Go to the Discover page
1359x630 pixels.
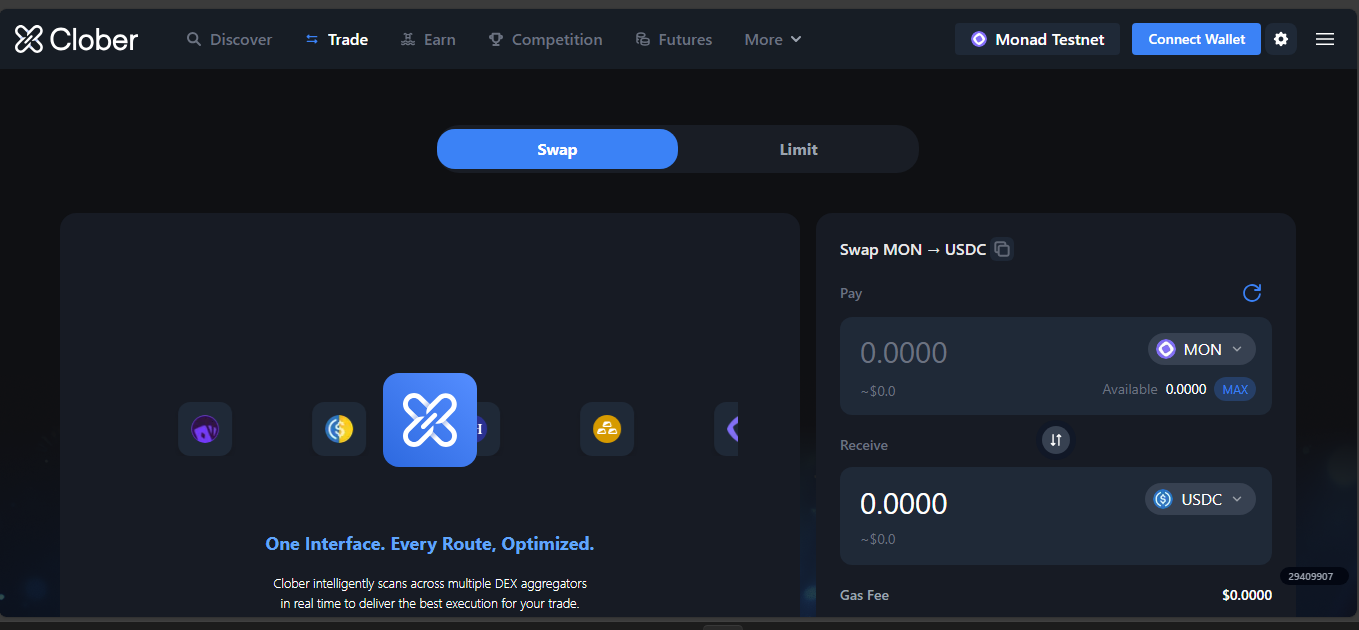click(x=229, y=39)
